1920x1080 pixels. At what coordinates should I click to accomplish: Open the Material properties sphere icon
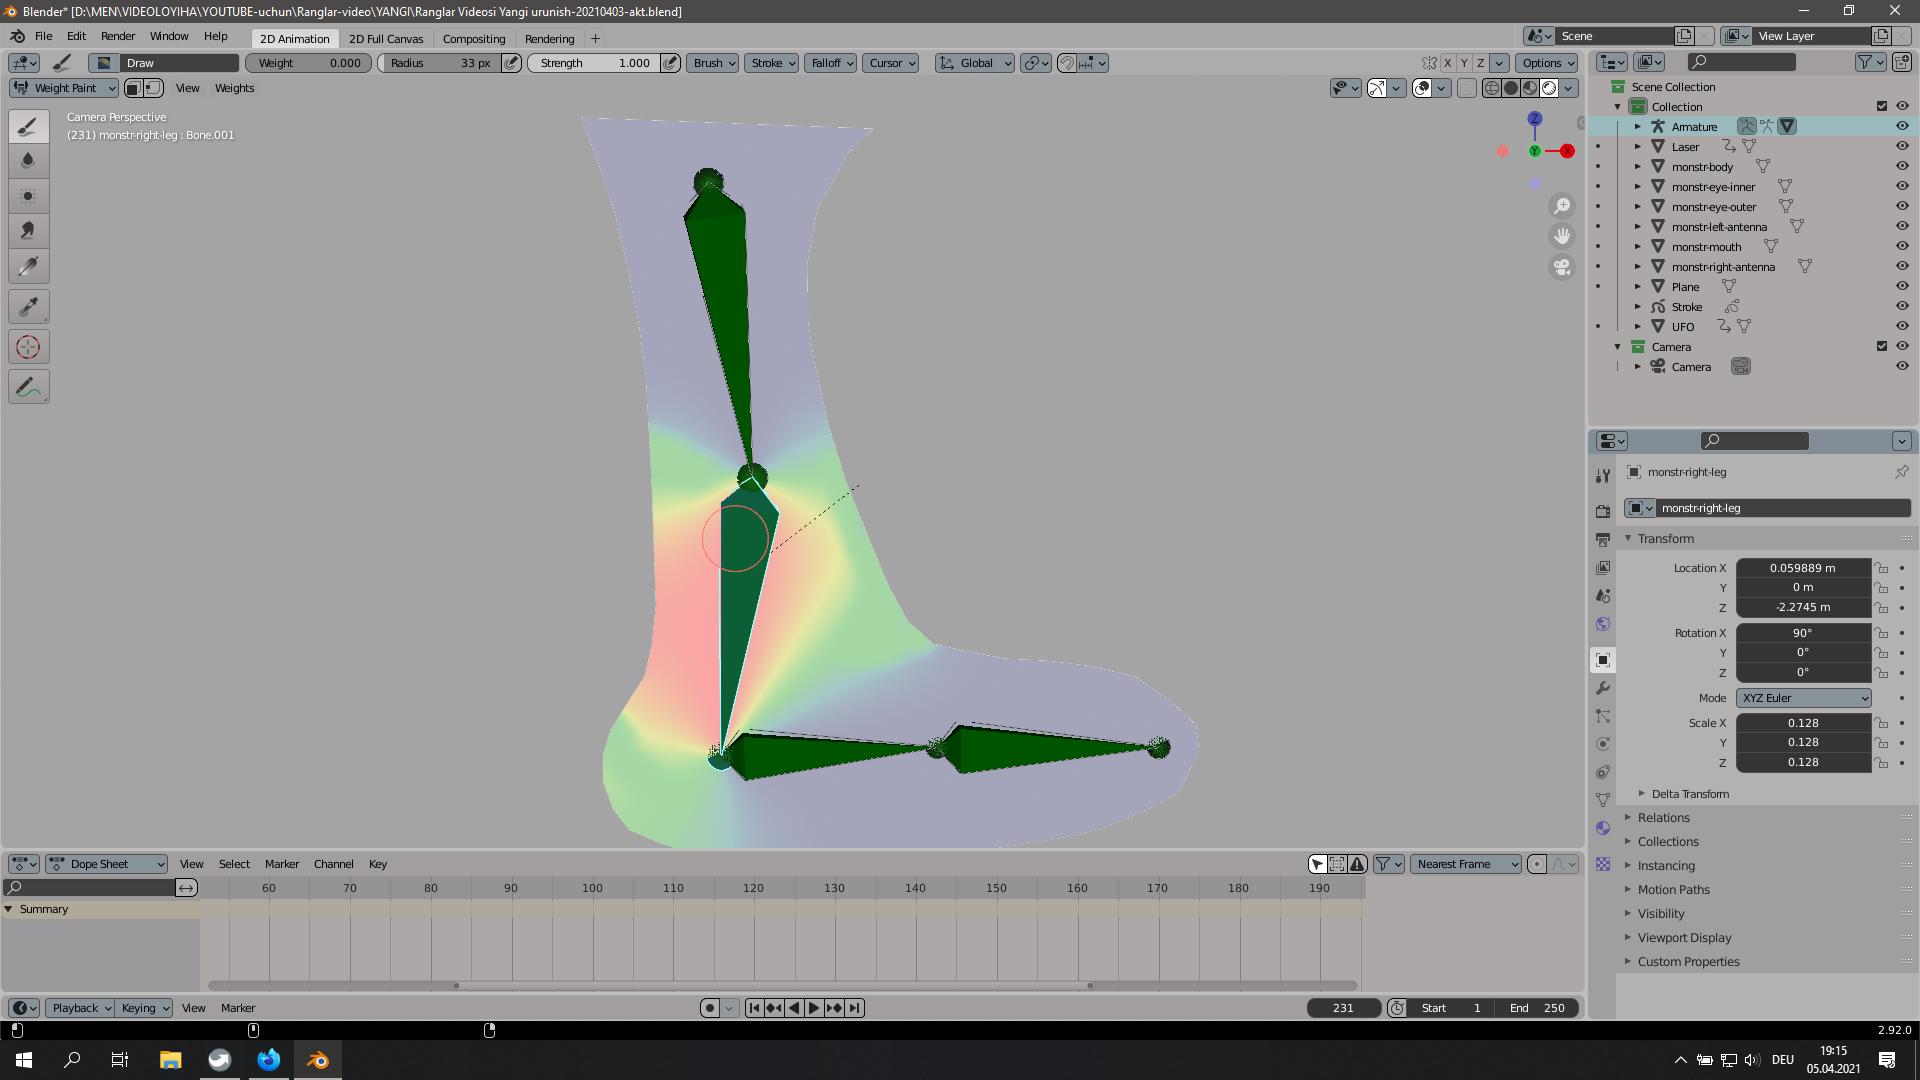[1603, 828]
